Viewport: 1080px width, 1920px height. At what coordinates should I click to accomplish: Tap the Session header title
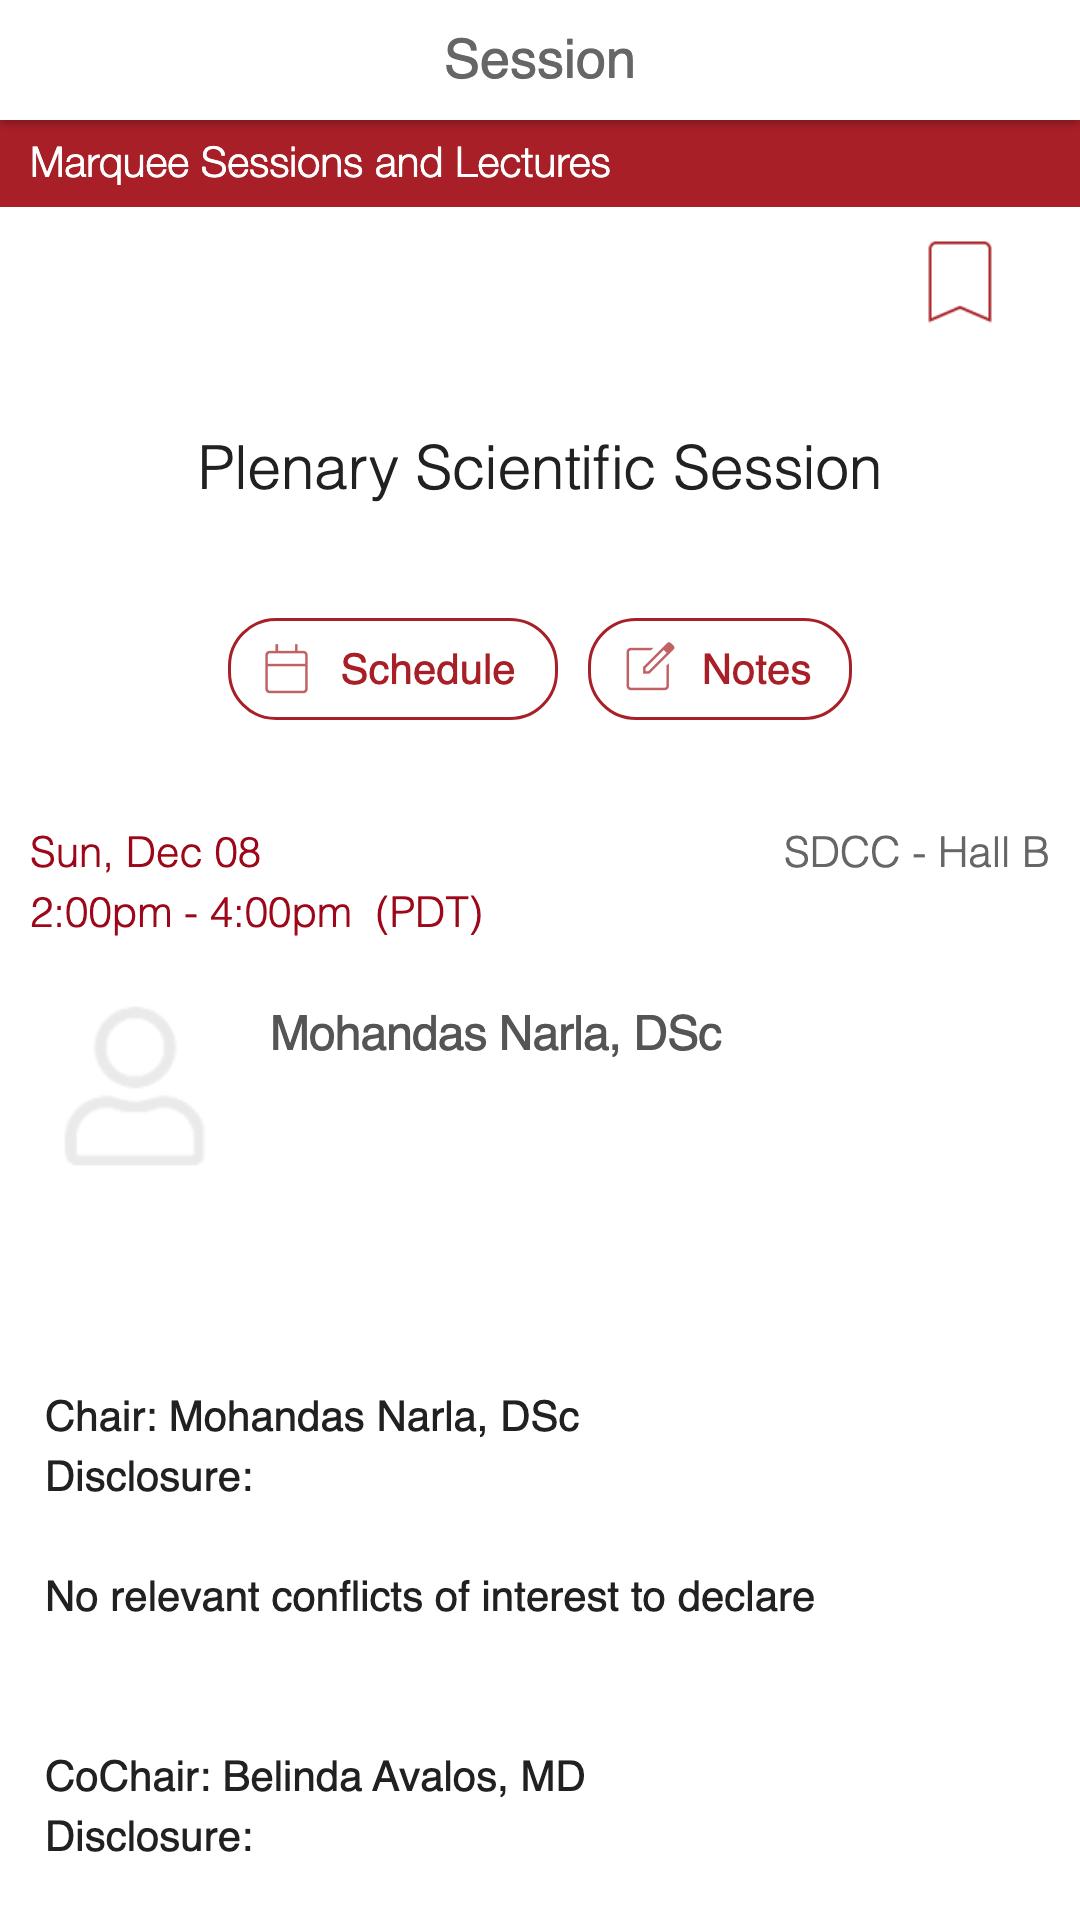tap(540, 59)
